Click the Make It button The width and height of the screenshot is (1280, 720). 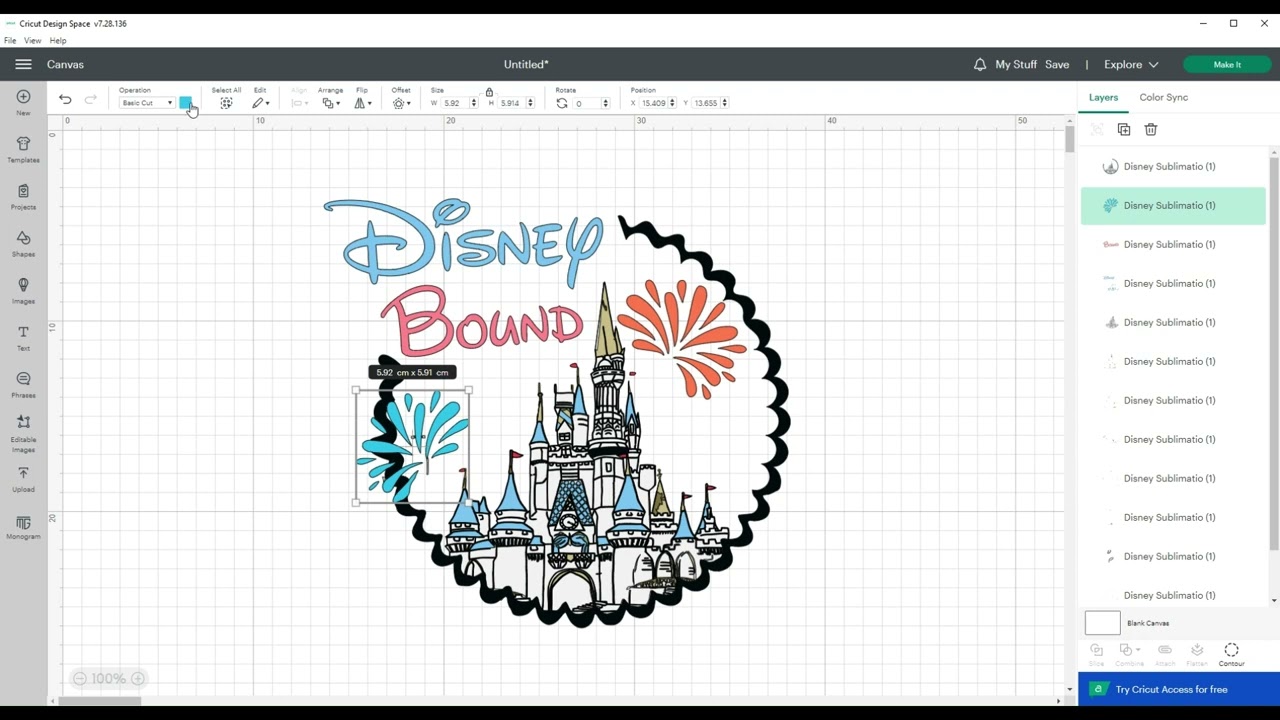(1227, 64)
